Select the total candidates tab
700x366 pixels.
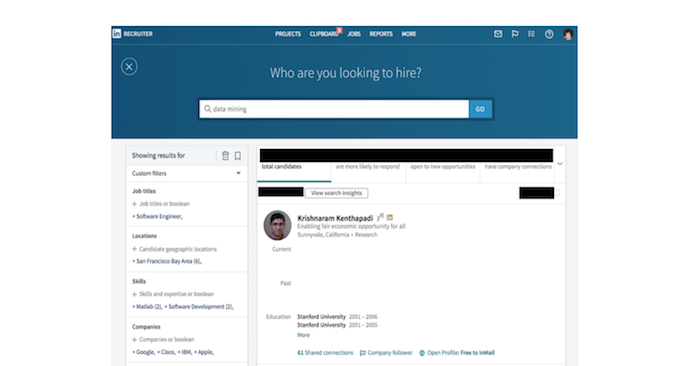[x=294, y=166]
